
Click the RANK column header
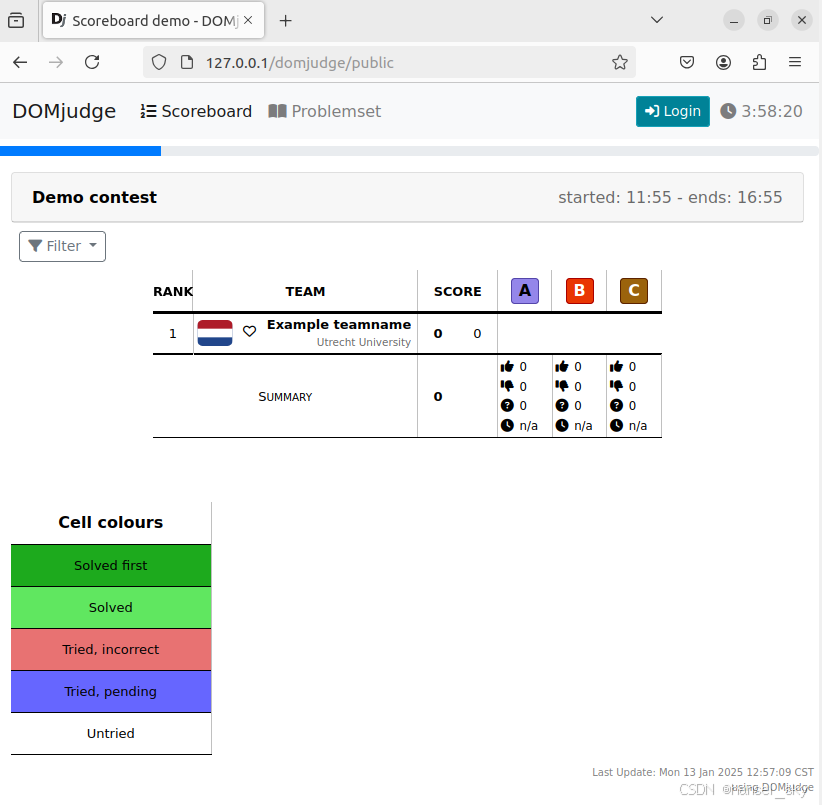pyautogui.click(x=172, y=291)
